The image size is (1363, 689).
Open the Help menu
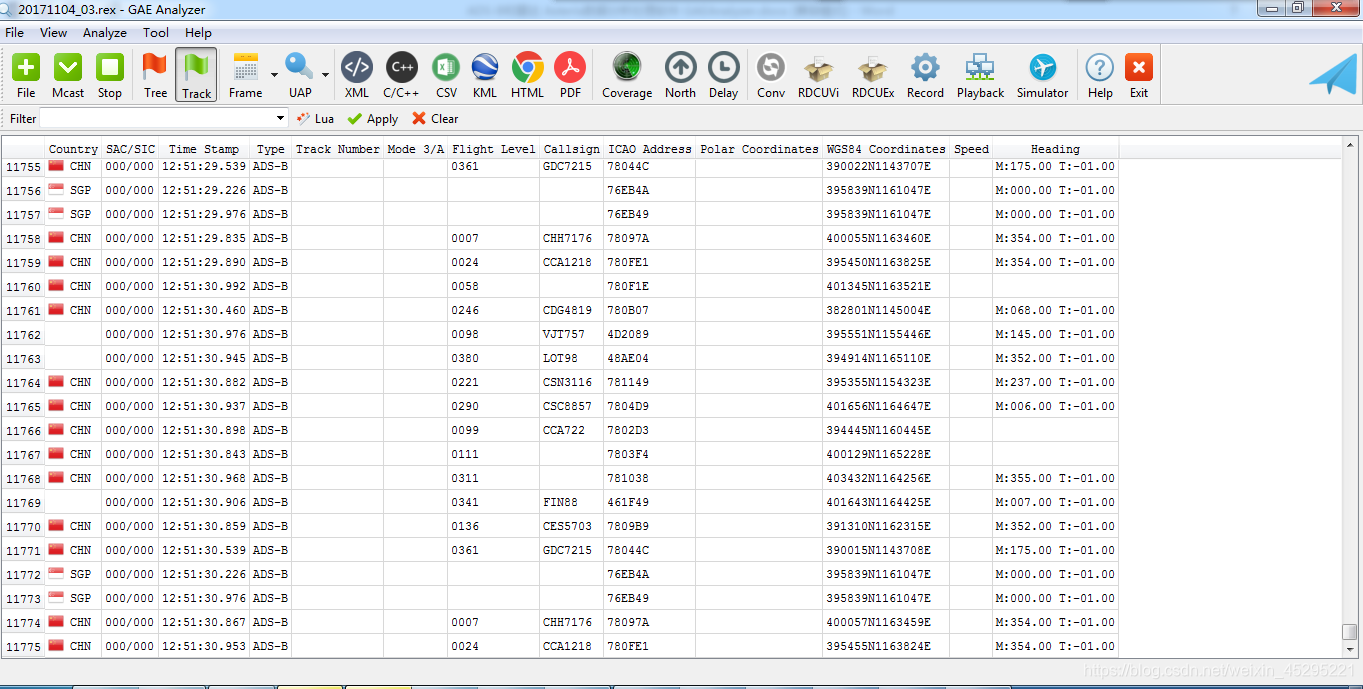(x=199, y=33)
